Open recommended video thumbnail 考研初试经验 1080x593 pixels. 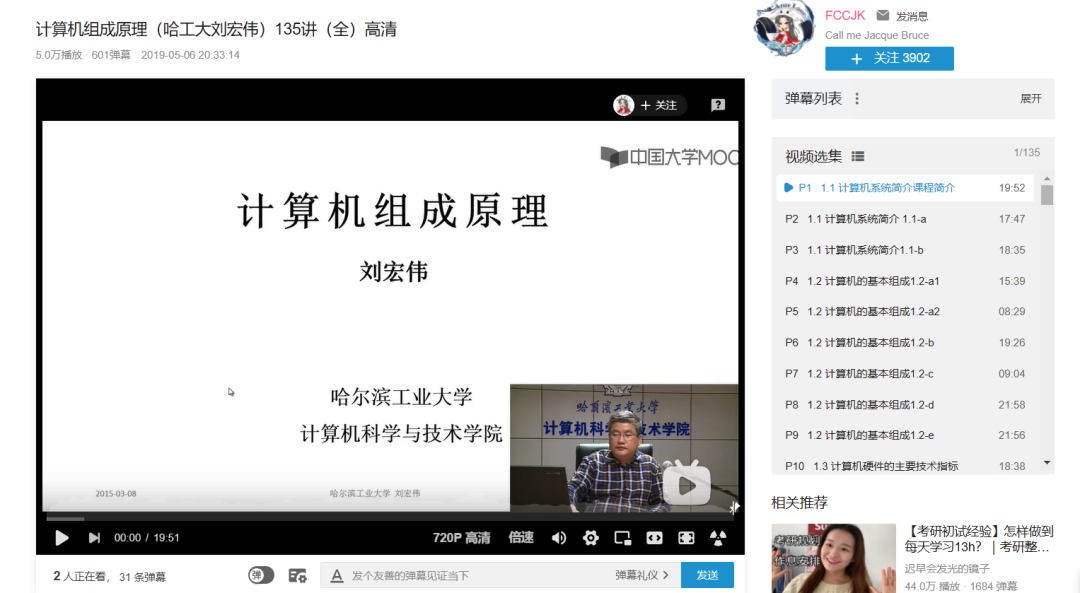(x=833, y=559)
